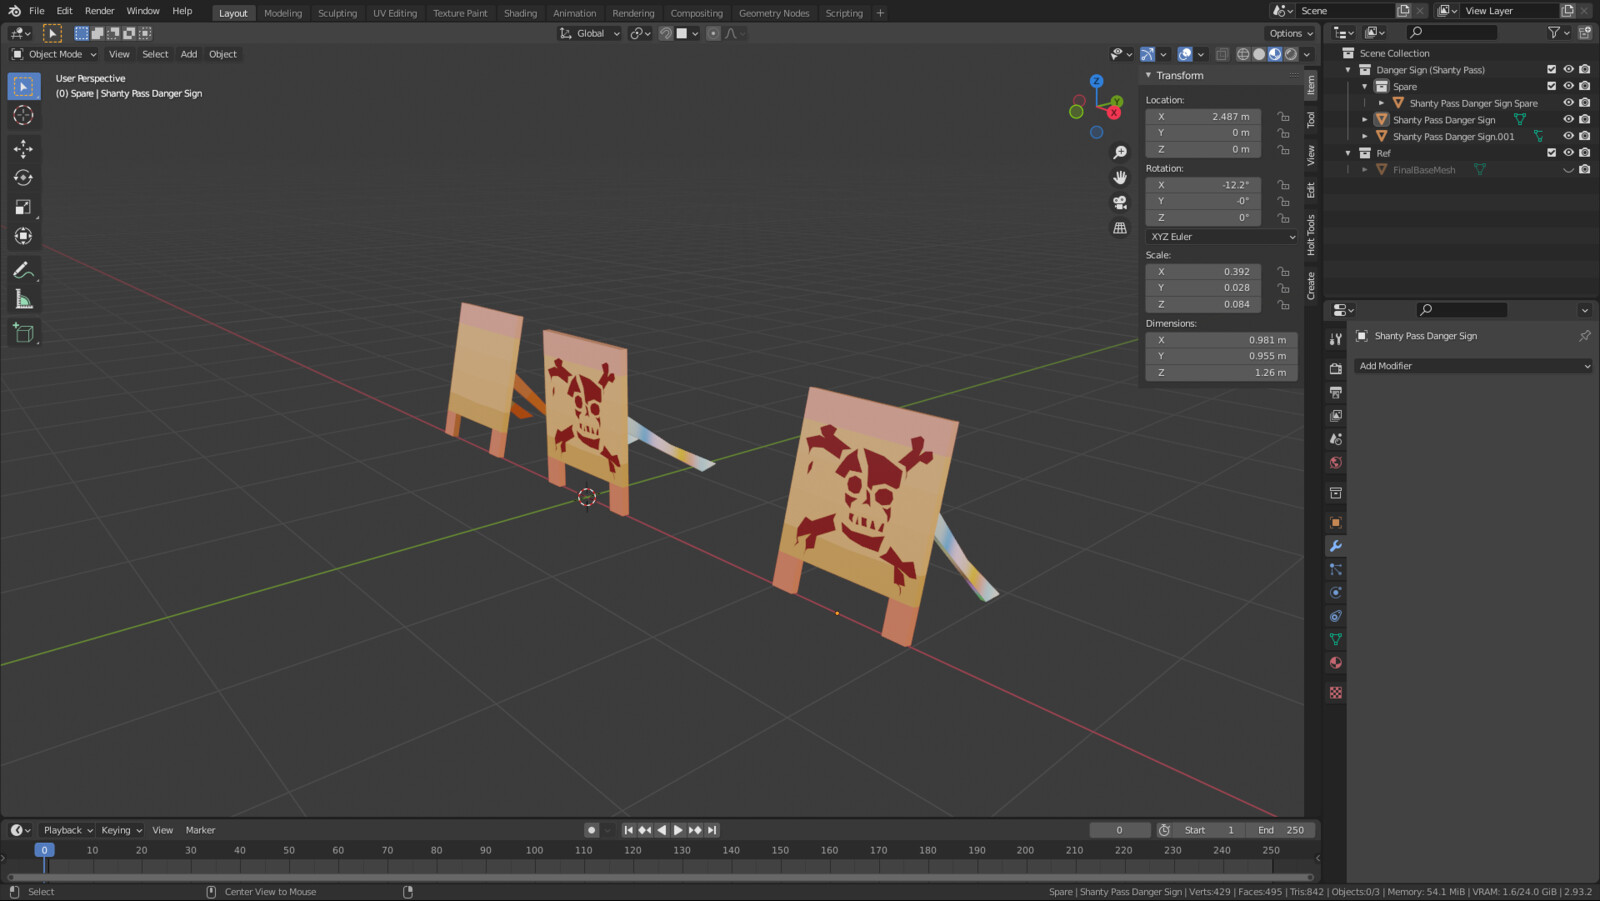Click the zoom view magnifier icon

pos(1120,152)
